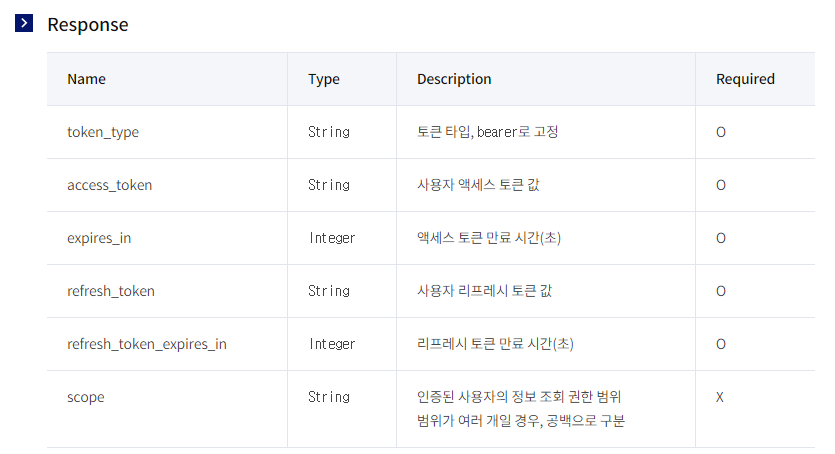Click the Required column header
This screenshot has width=835, height=454.
(745, 79)
